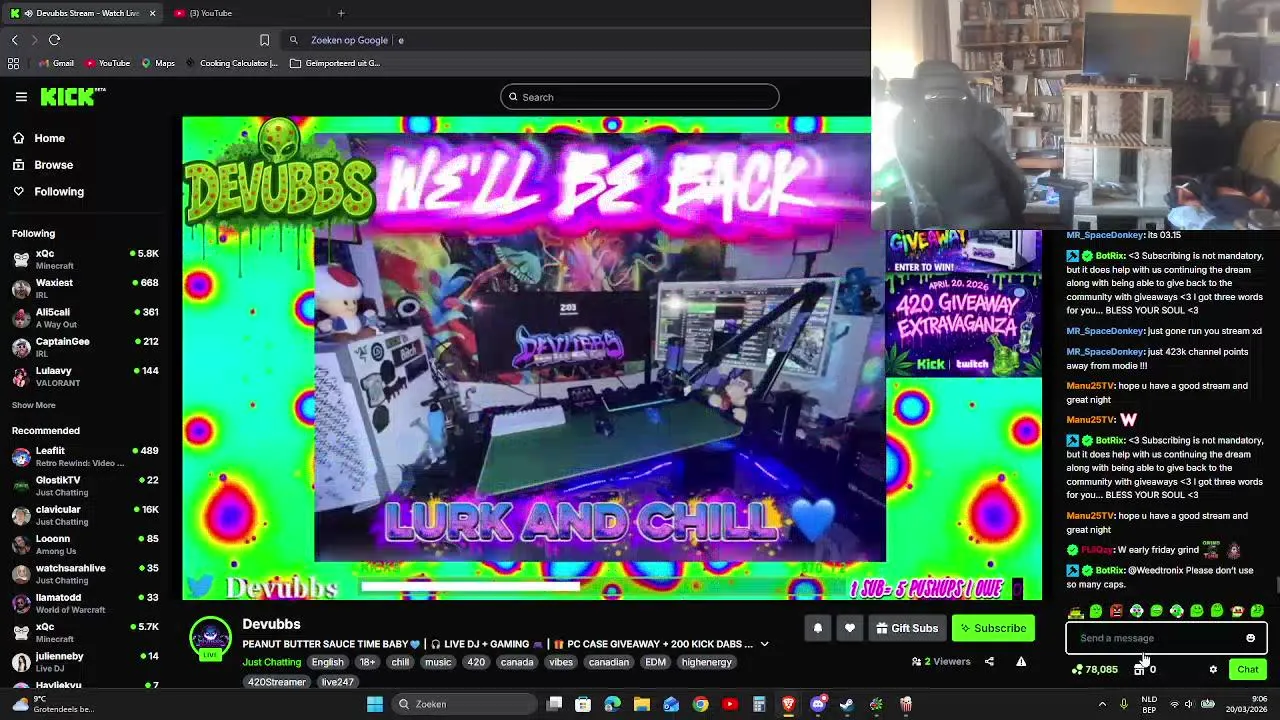Open the Just Chatting category link
Viewport: 1280px width, 720px height.
271,662
